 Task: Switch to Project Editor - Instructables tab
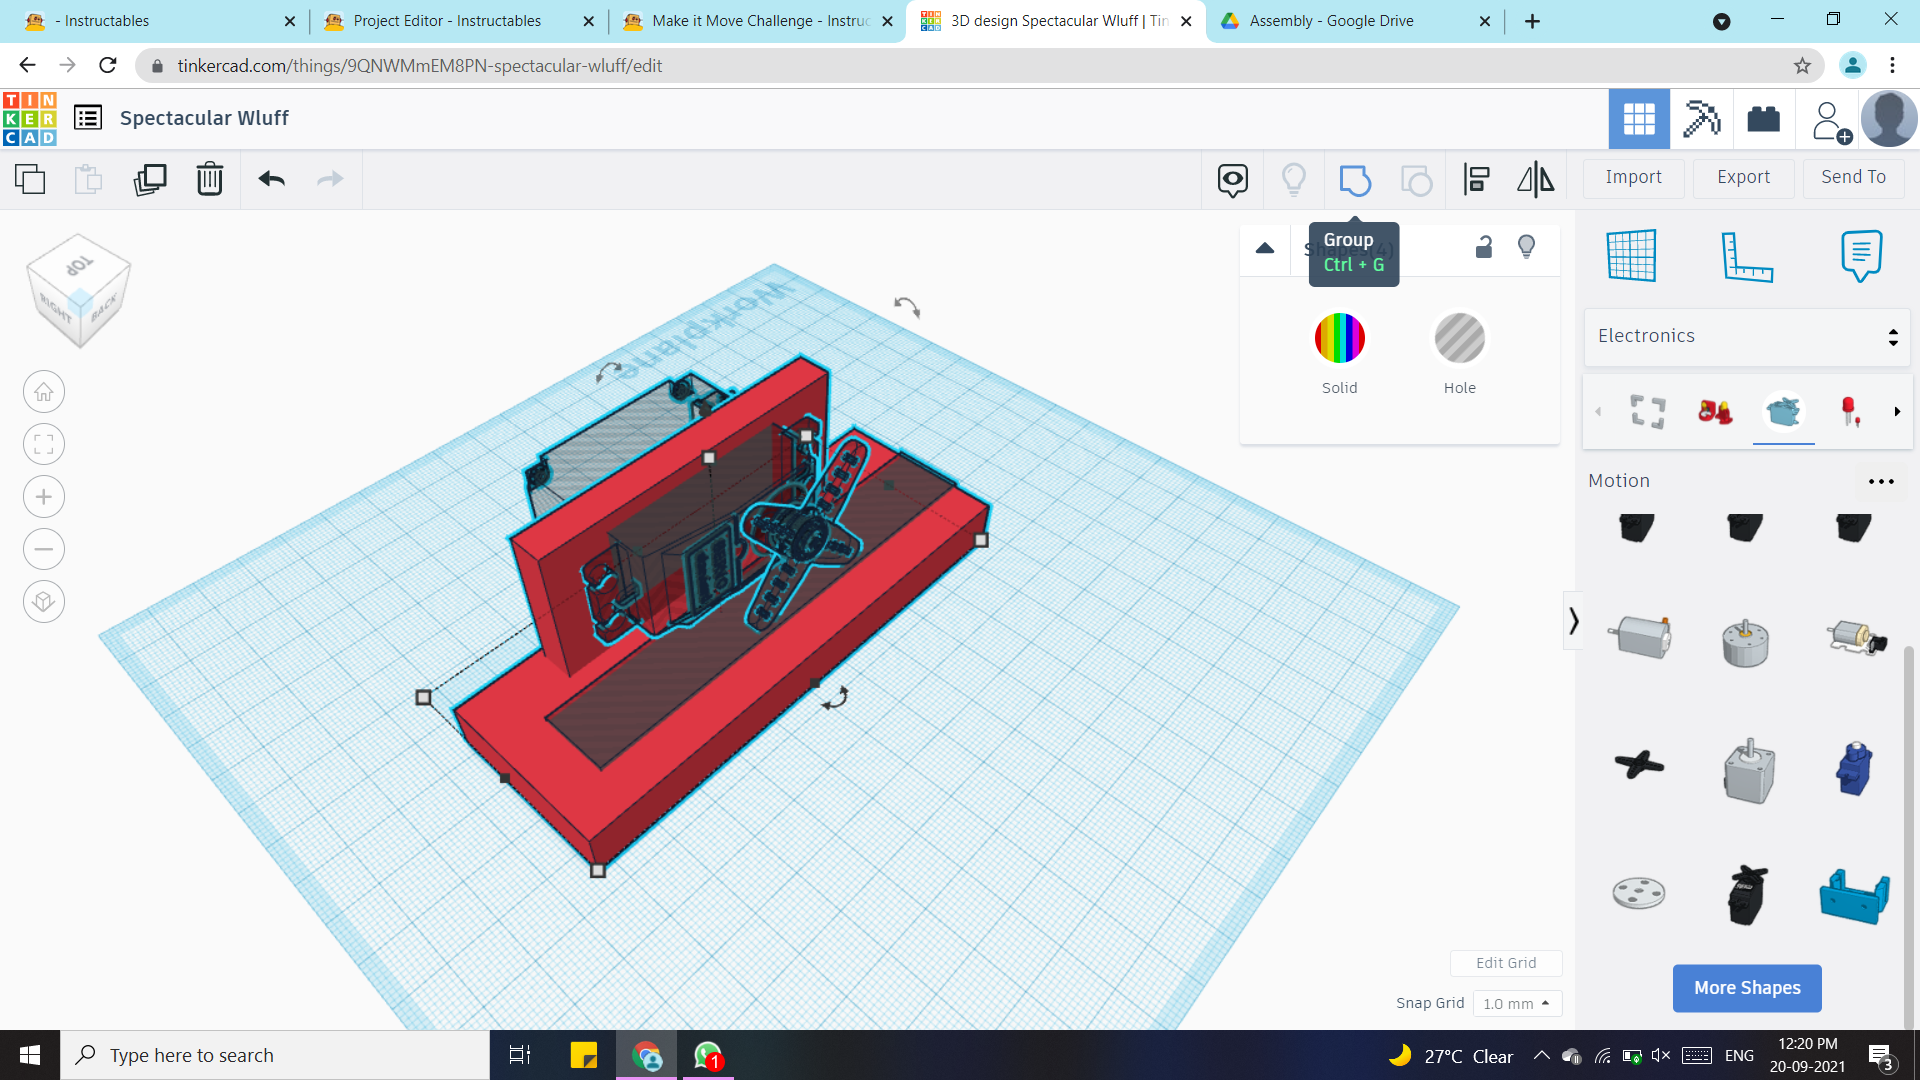(x=447, y=21)
